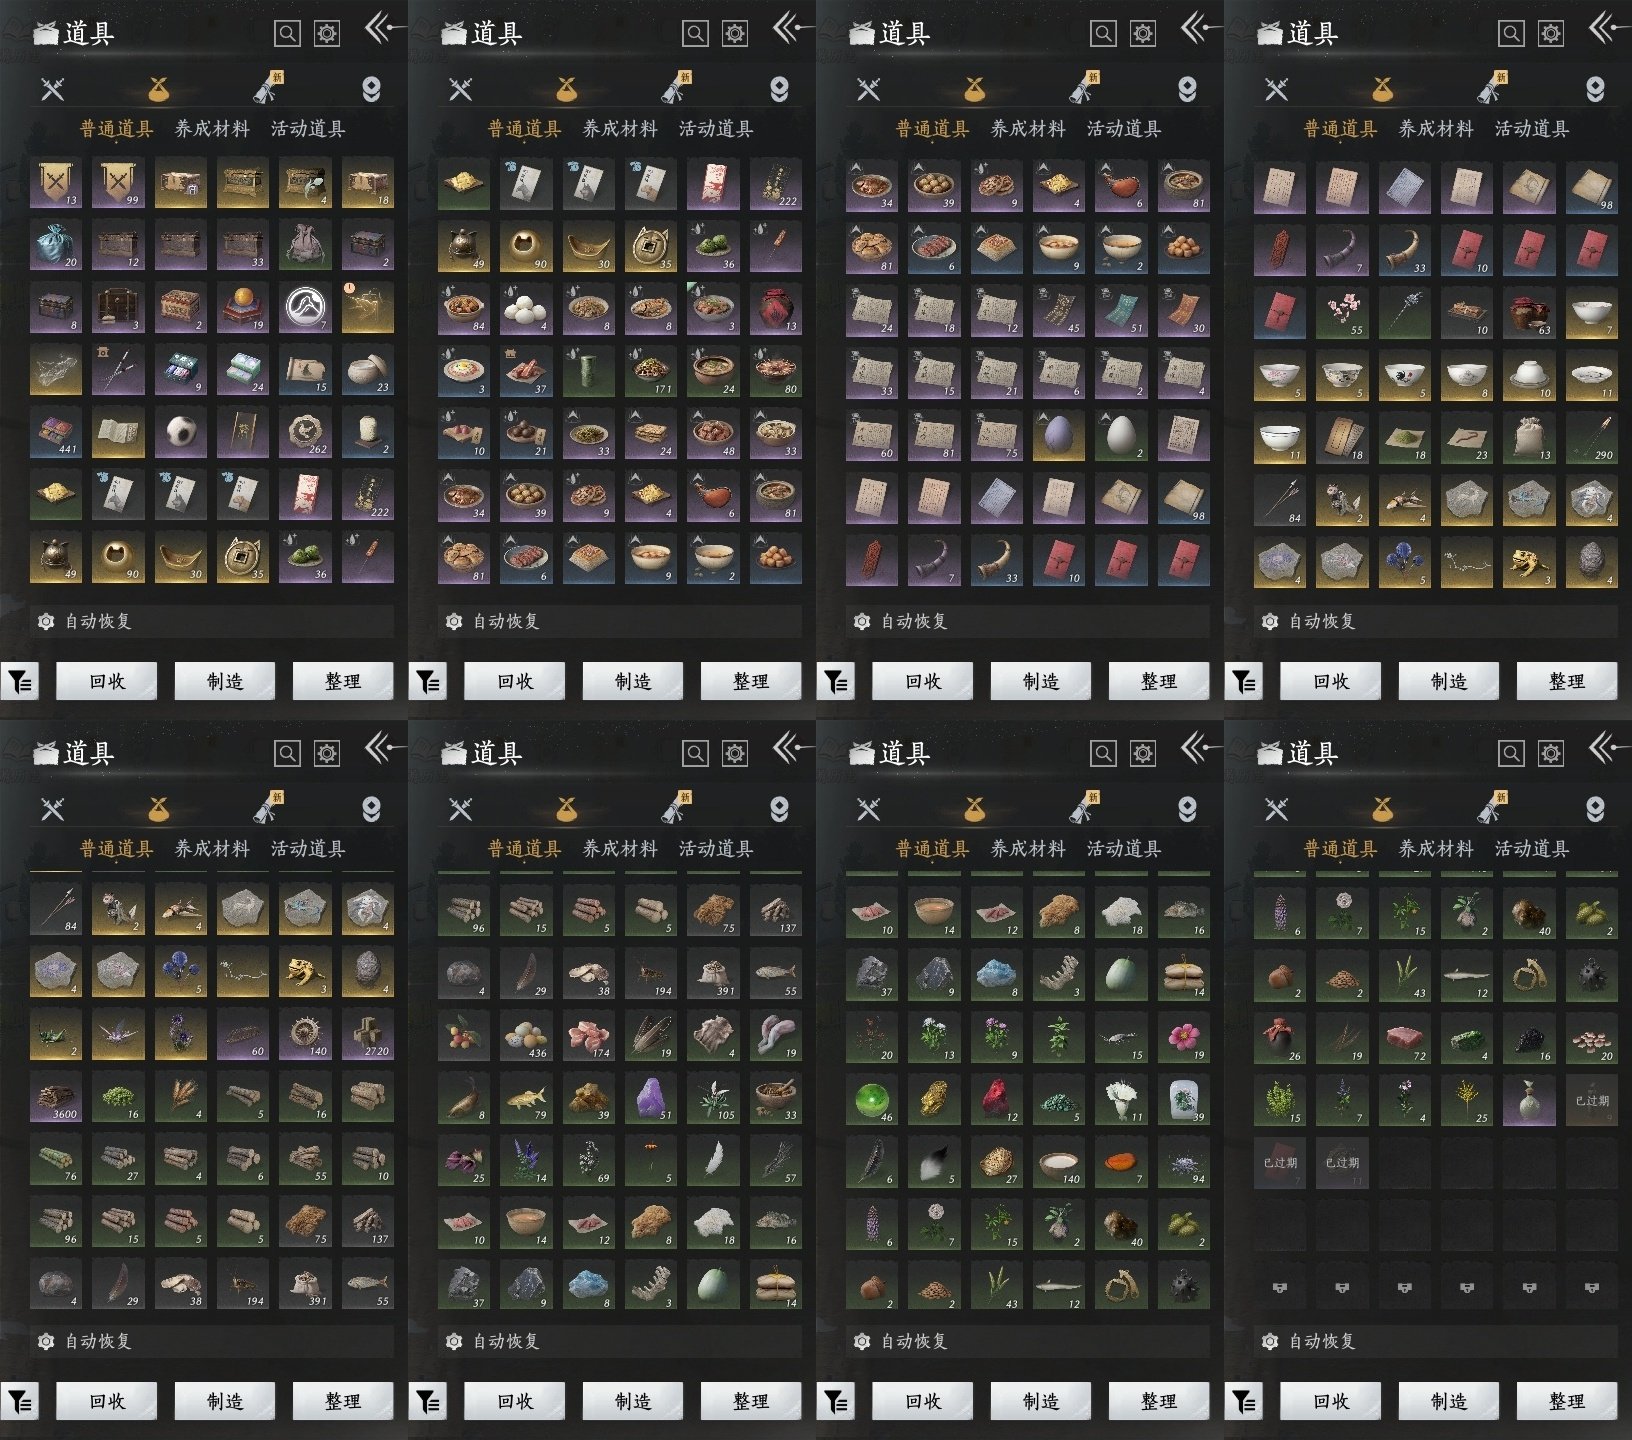This screenshot has width=1632, height=1440.
Task: Toggle filter icon beside 回收 in expired-items panel
Action: 1243,1402
